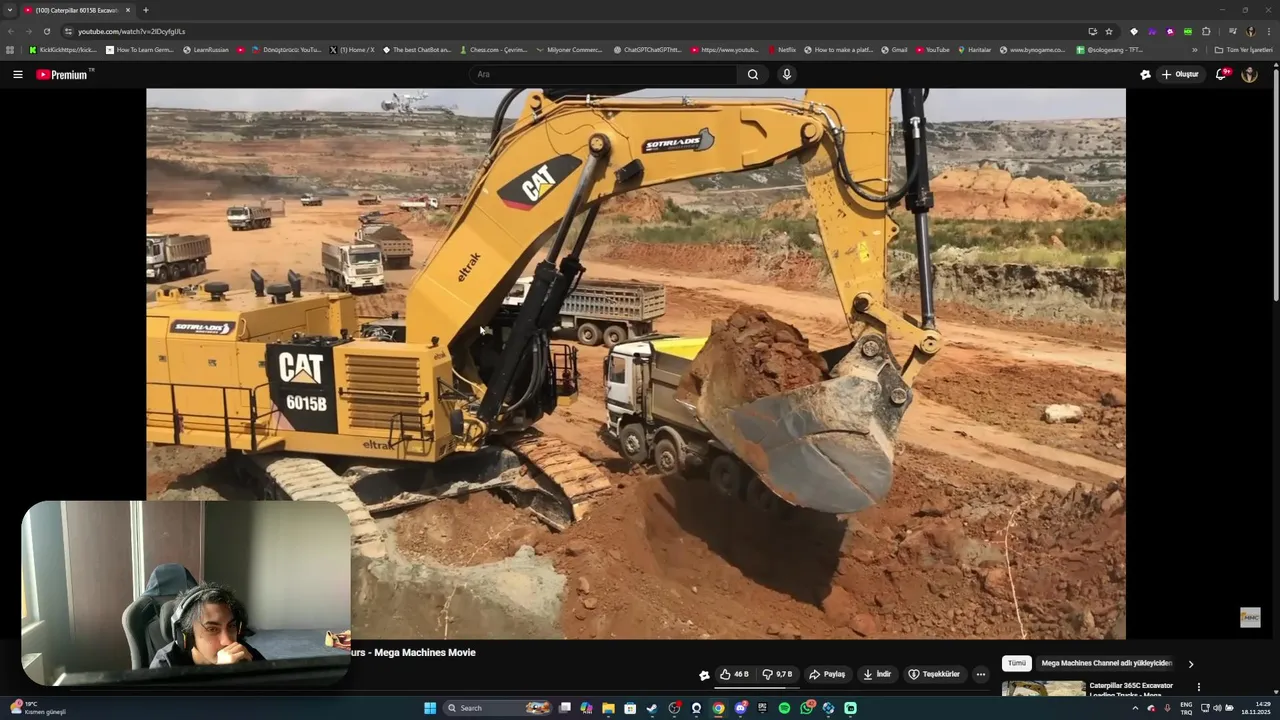The image size is (1280, 720).
Task: Open the Netflix bookmark
Action: point(782,50)
